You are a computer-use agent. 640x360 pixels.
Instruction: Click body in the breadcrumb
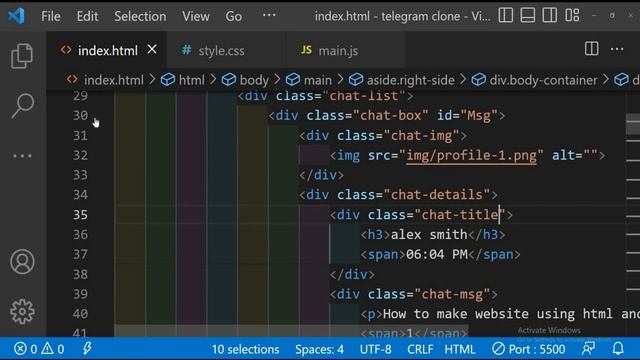[x=245, y=80]
